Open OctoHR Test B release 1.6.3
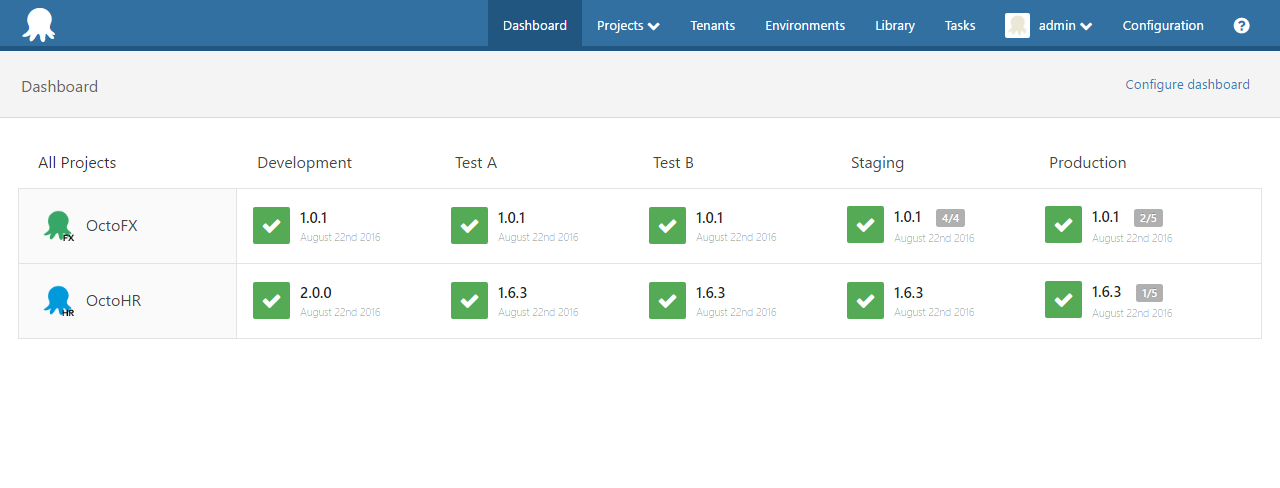Image resolution: width=1280 pixels, height=488 pixels. (711, 293)
